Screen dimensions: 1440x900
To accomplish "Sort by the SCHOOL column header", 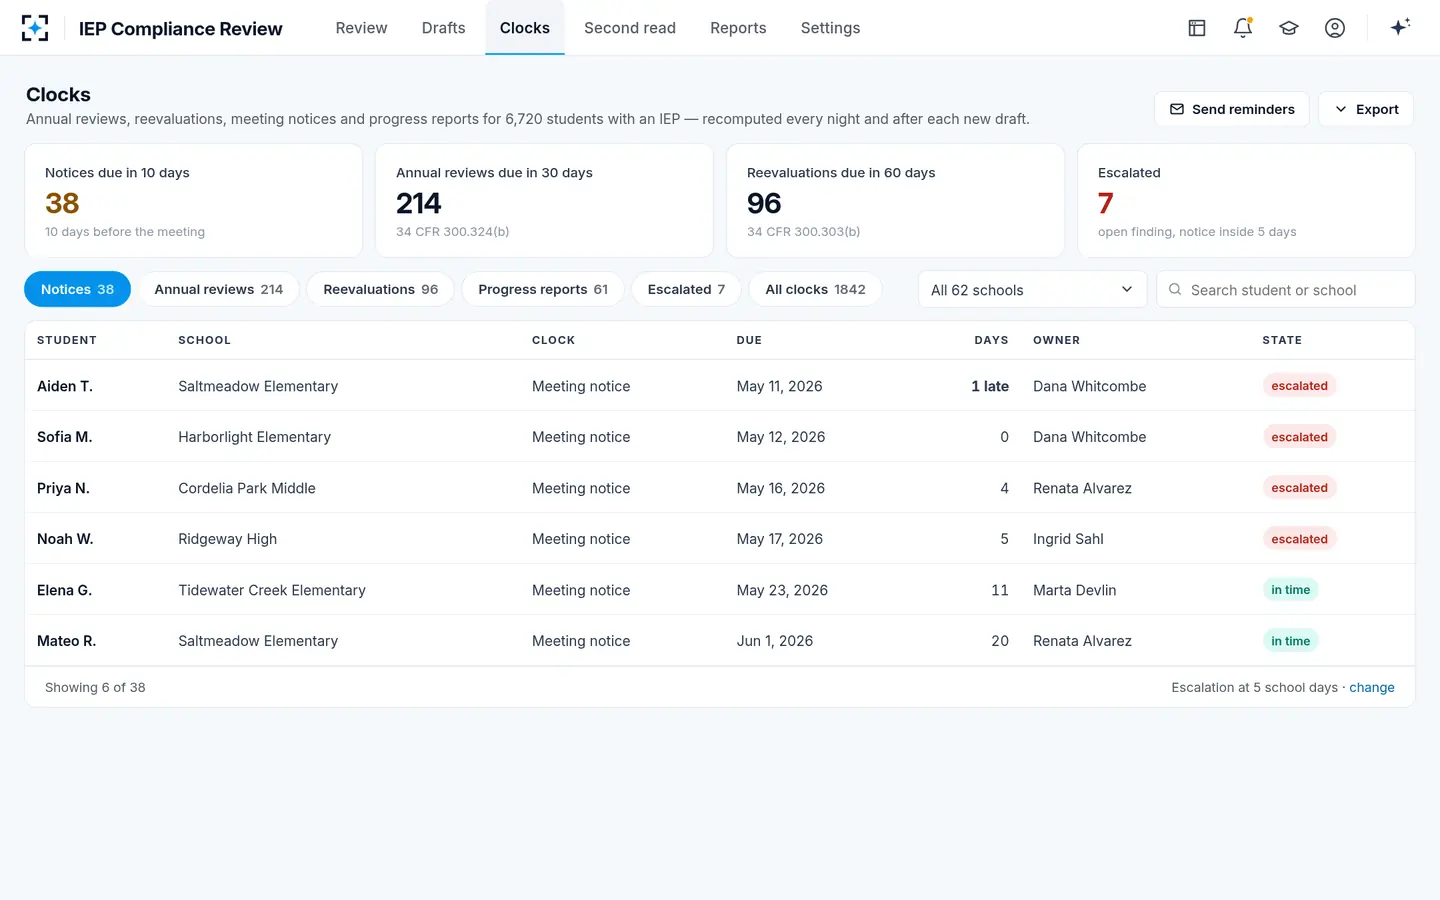I will pos(204,340).
